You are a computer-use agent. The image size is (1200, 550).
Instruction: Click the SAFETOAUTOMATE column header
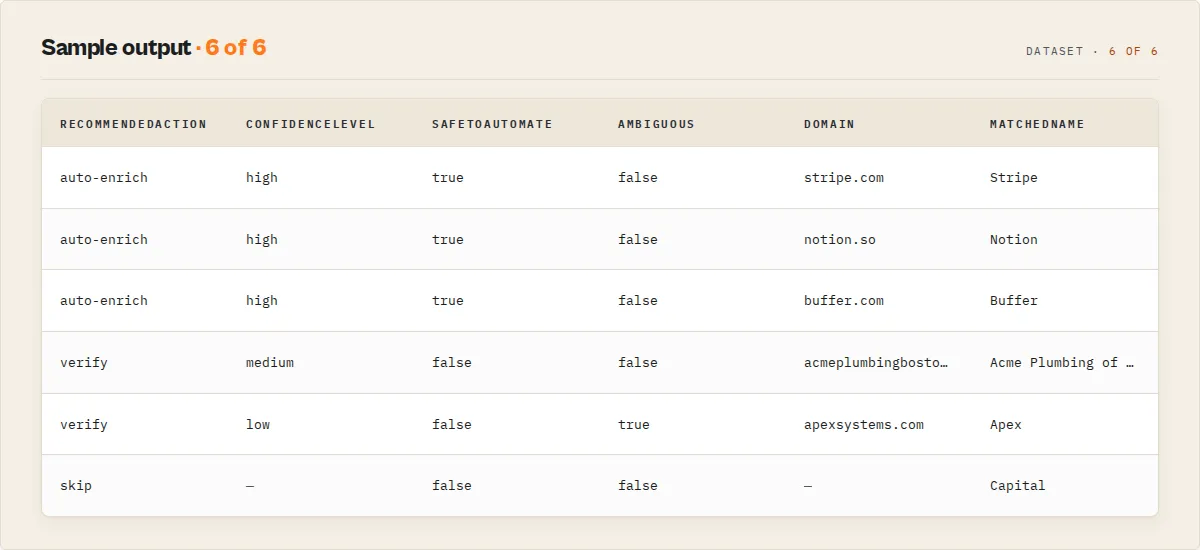[492, 124]
